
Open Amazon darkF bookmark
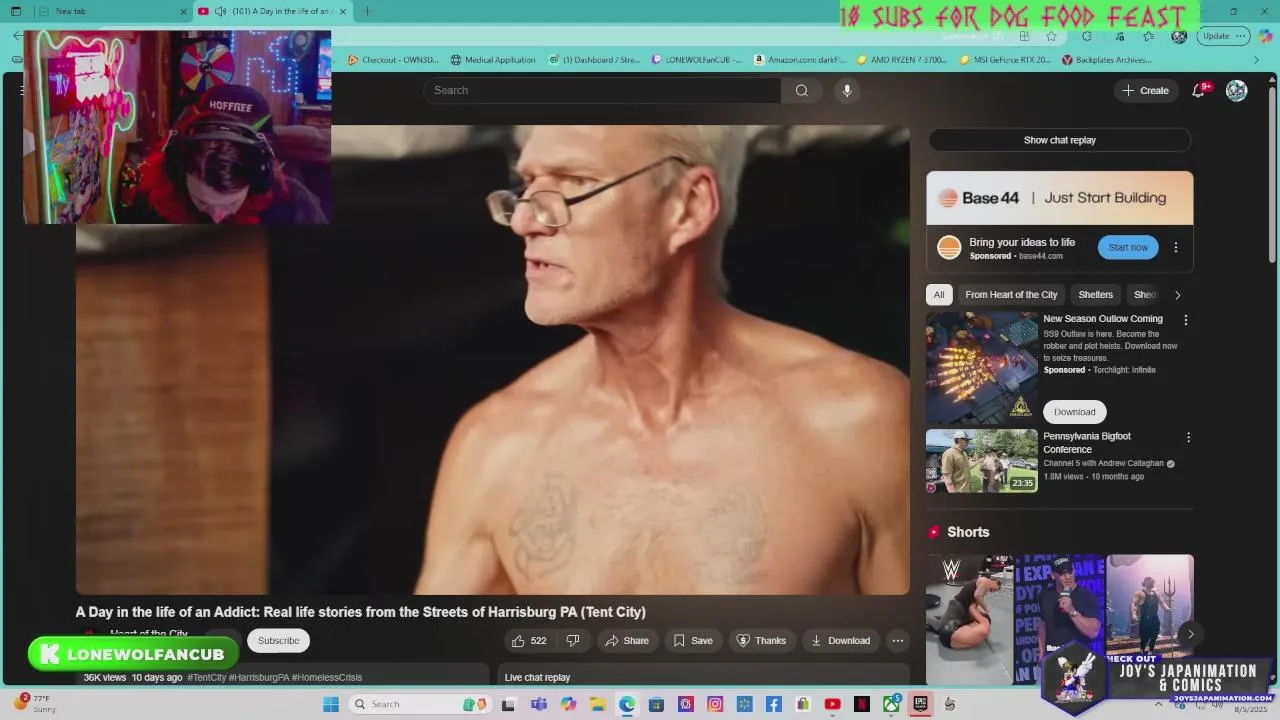pyautogui.click(x=800, y=60)
